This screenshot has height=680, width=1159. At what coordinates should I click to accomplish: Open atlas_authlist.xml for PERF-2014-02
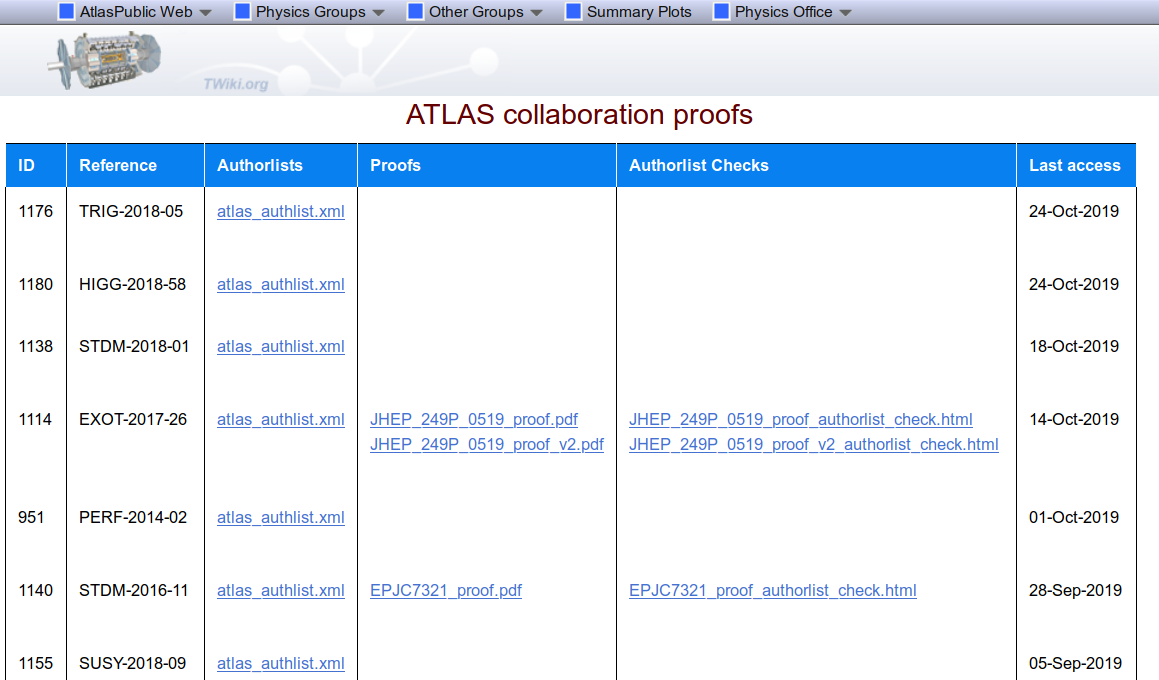(281, 518)
